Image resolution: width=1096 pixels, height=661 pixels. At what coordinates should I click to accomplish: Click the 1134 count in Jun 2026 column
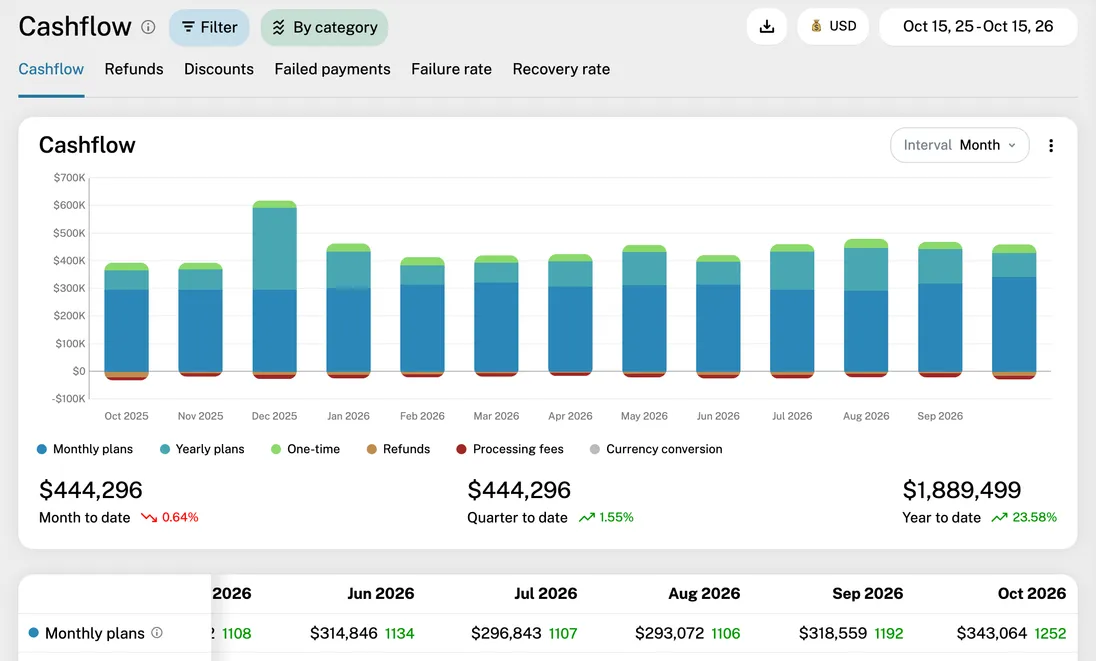click(399, 633)
